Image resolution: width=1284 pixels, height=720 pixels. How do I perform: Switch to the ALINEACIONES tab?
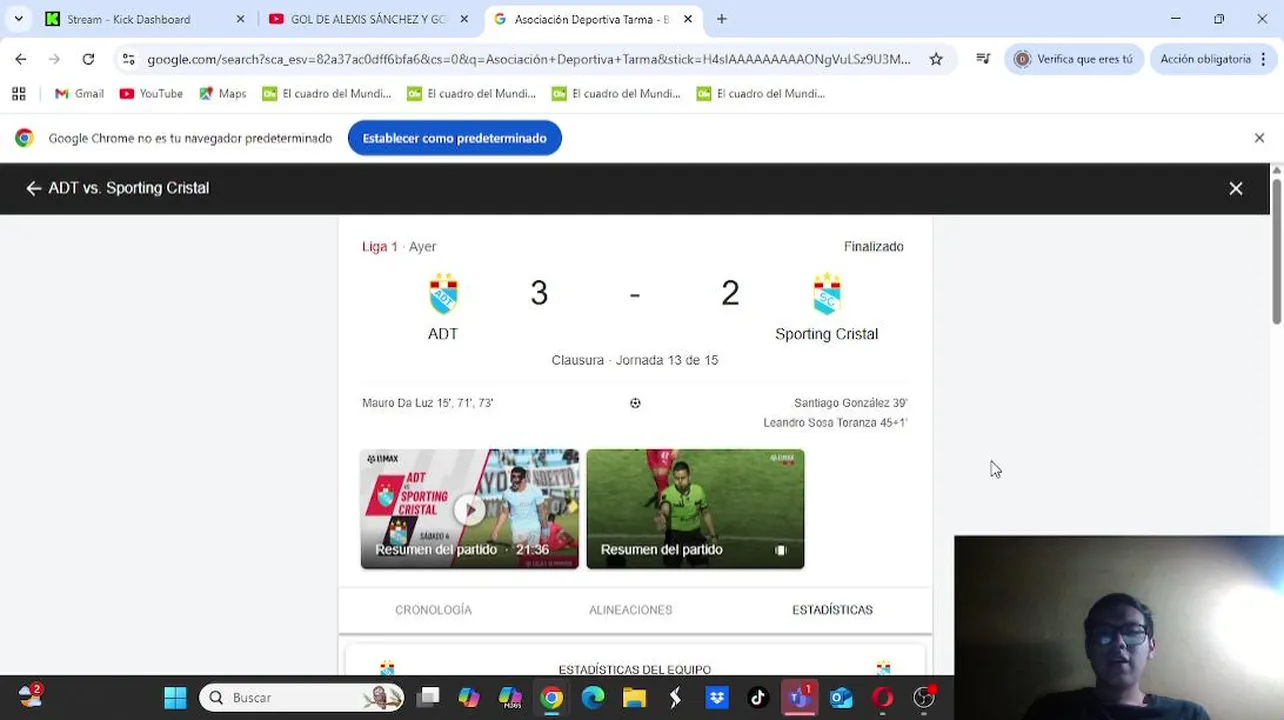[630, 610]
